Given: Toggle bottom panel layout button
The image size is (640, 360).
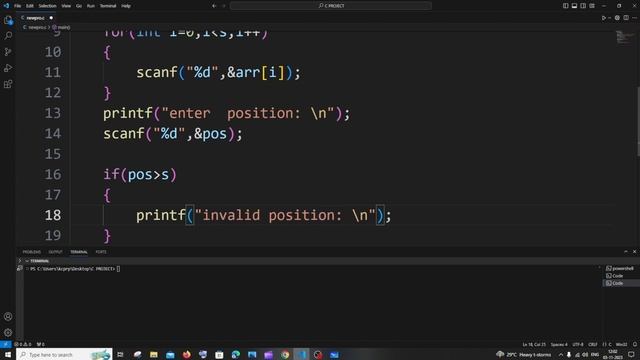Looking at the screenshot, I should pyautogui.click(x=574, y=6).
